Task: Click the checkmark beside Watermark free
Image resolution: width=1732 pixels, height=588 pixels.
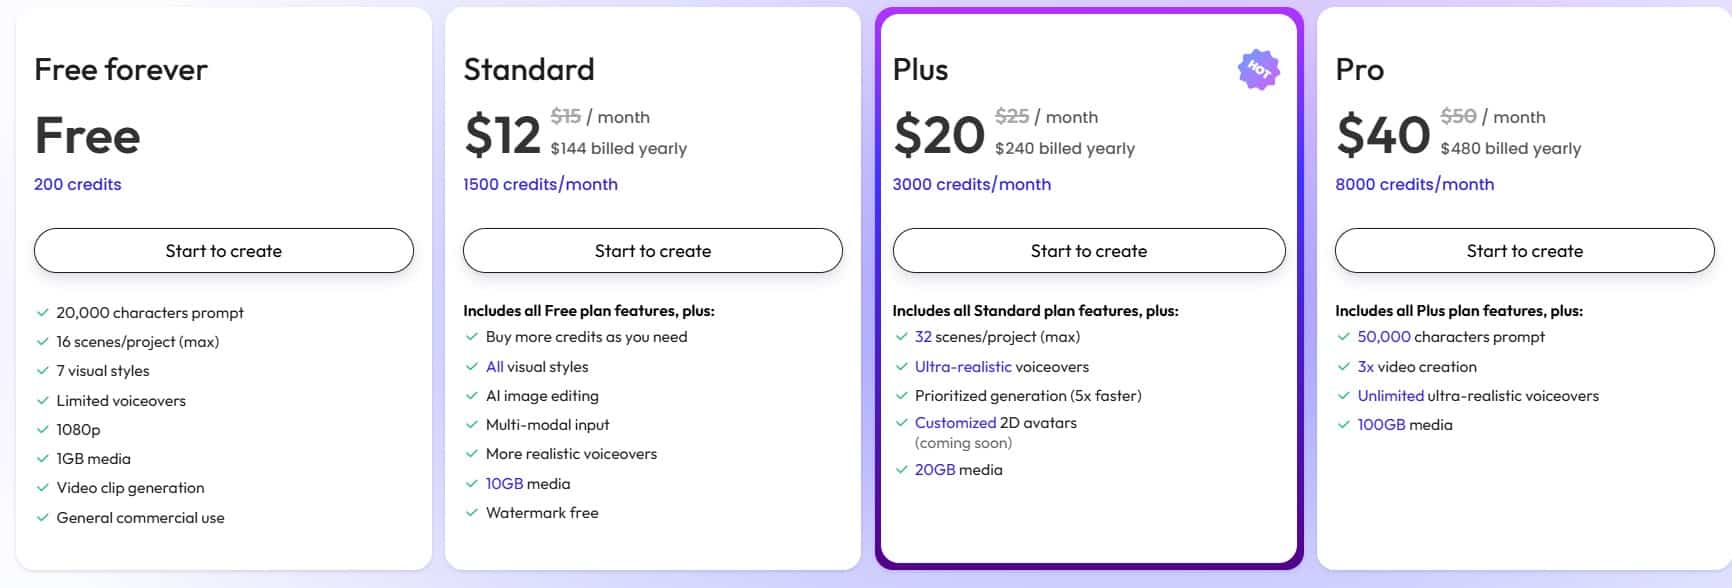Action: pyautogui.click(x=470, y=512)
